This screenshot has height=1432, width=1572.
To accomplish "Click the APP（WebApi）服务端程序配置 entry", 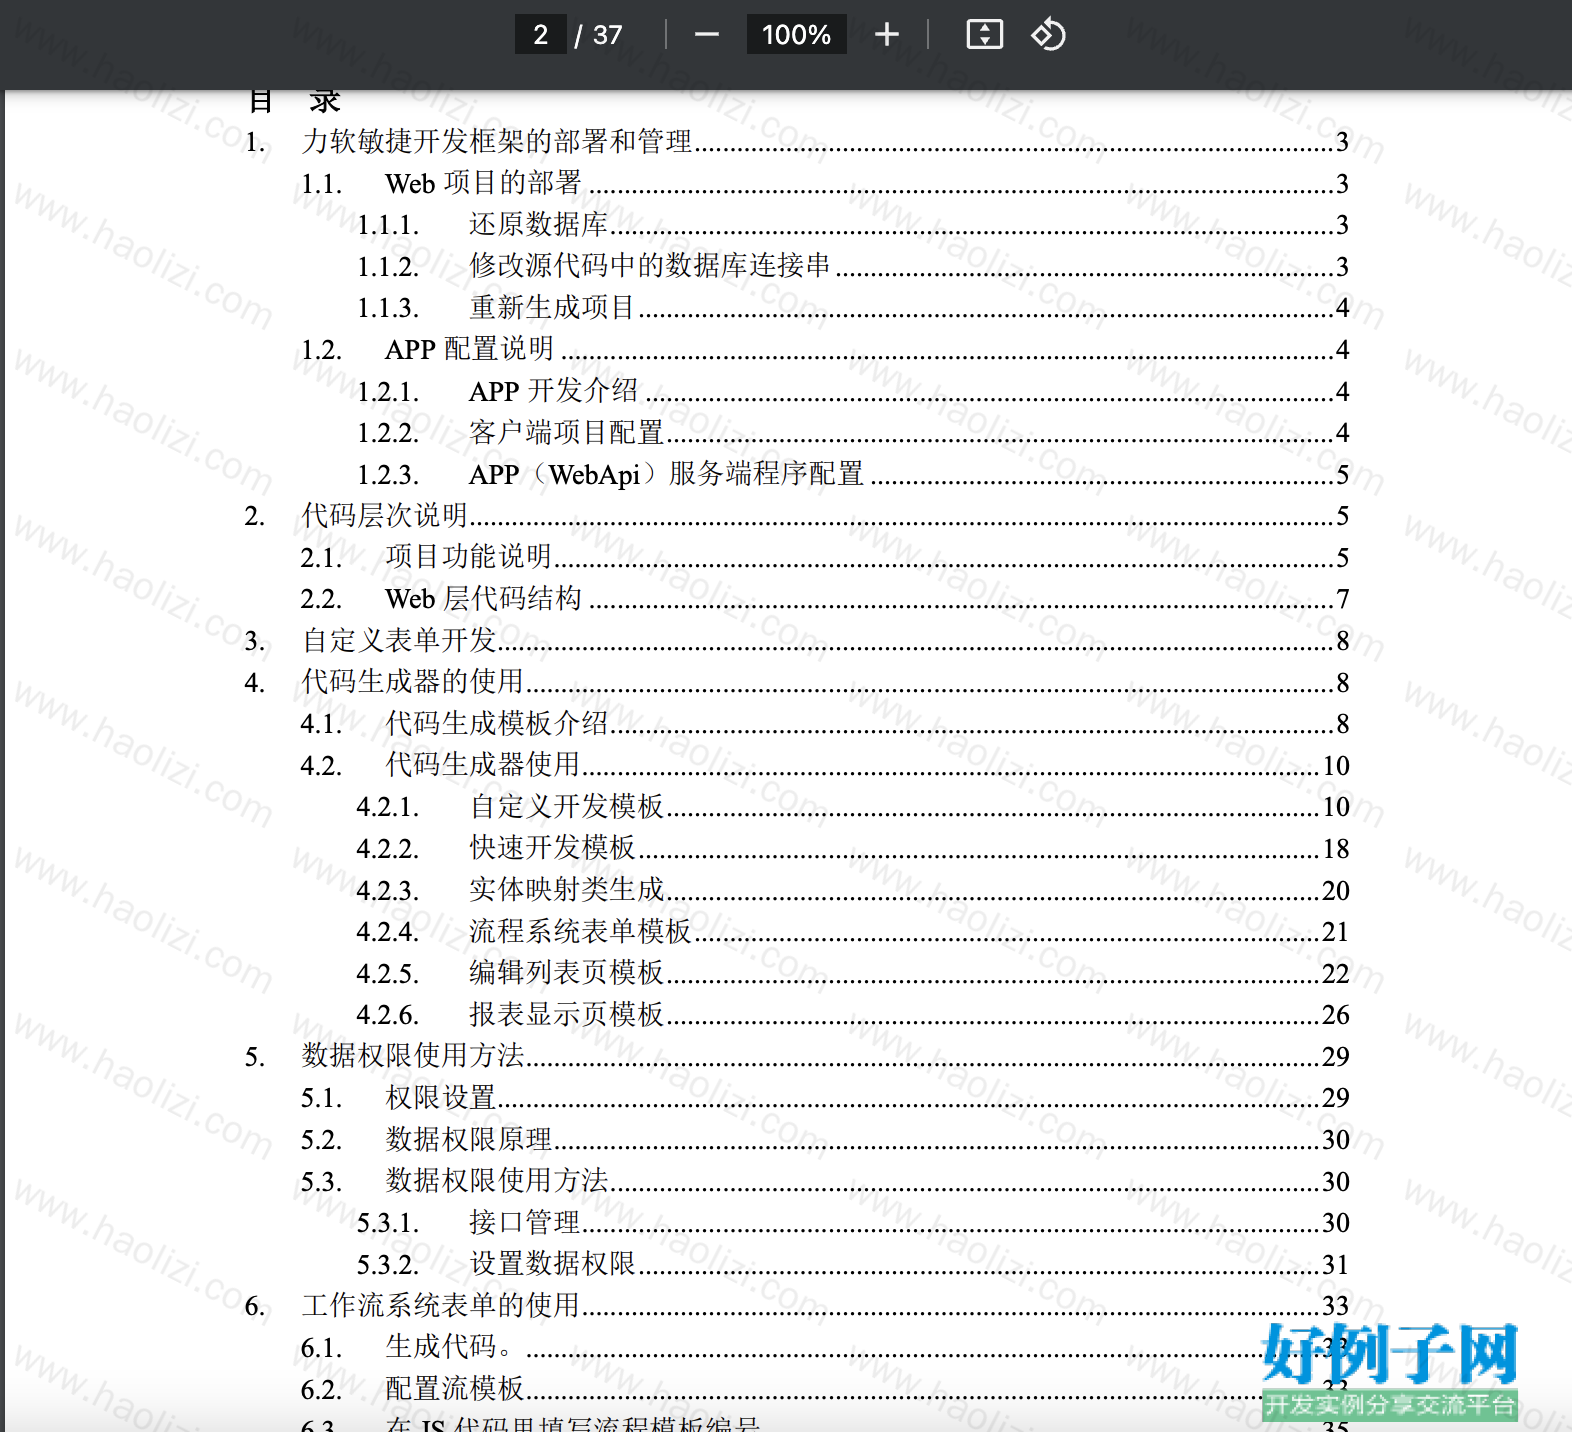I will click(853, 475).
